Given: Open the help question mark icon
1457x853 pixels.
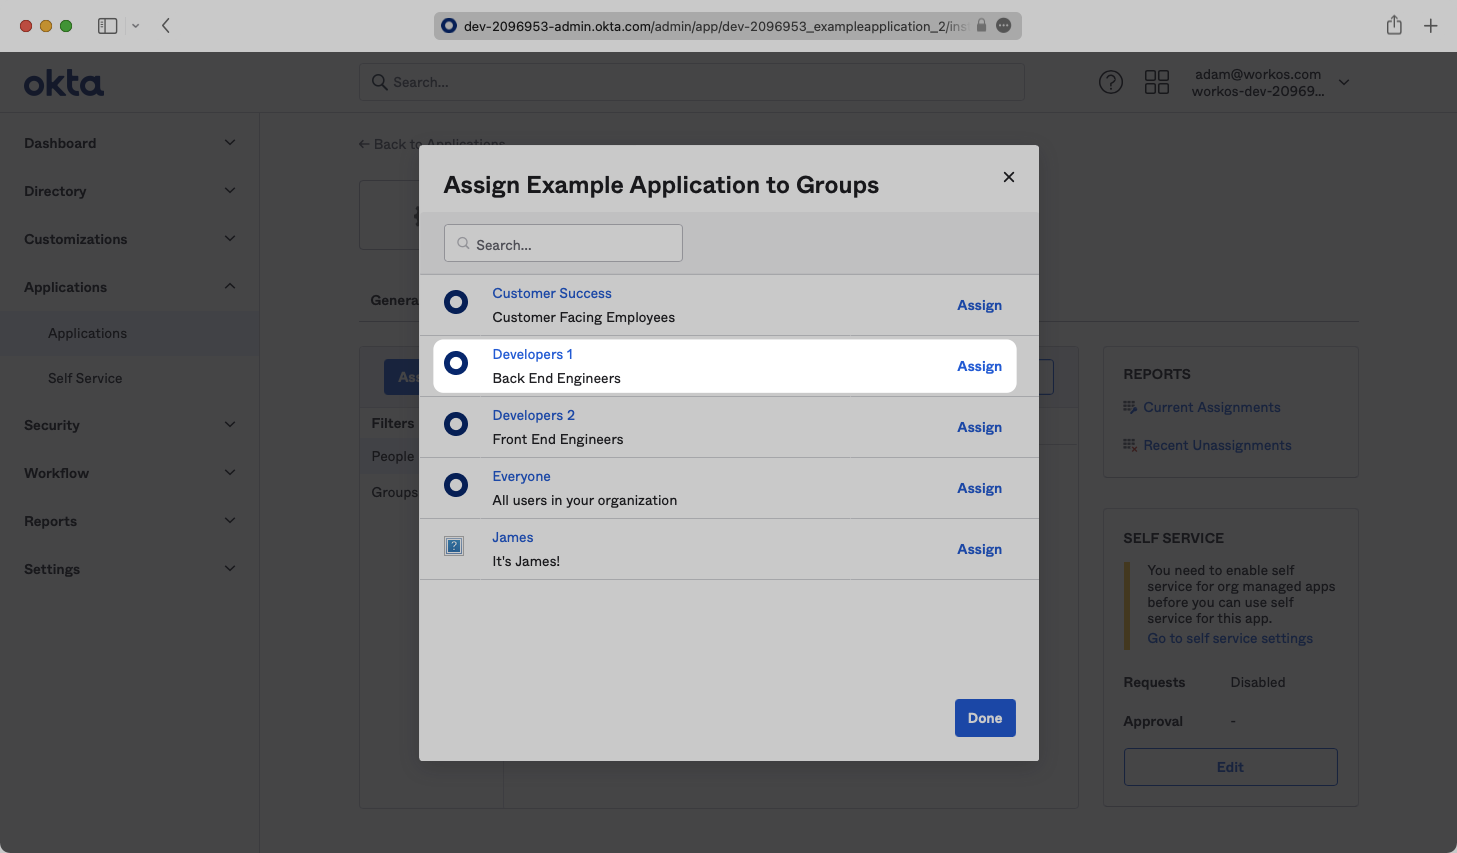Looking at the screenshot, I should (x=1110, y=82).
